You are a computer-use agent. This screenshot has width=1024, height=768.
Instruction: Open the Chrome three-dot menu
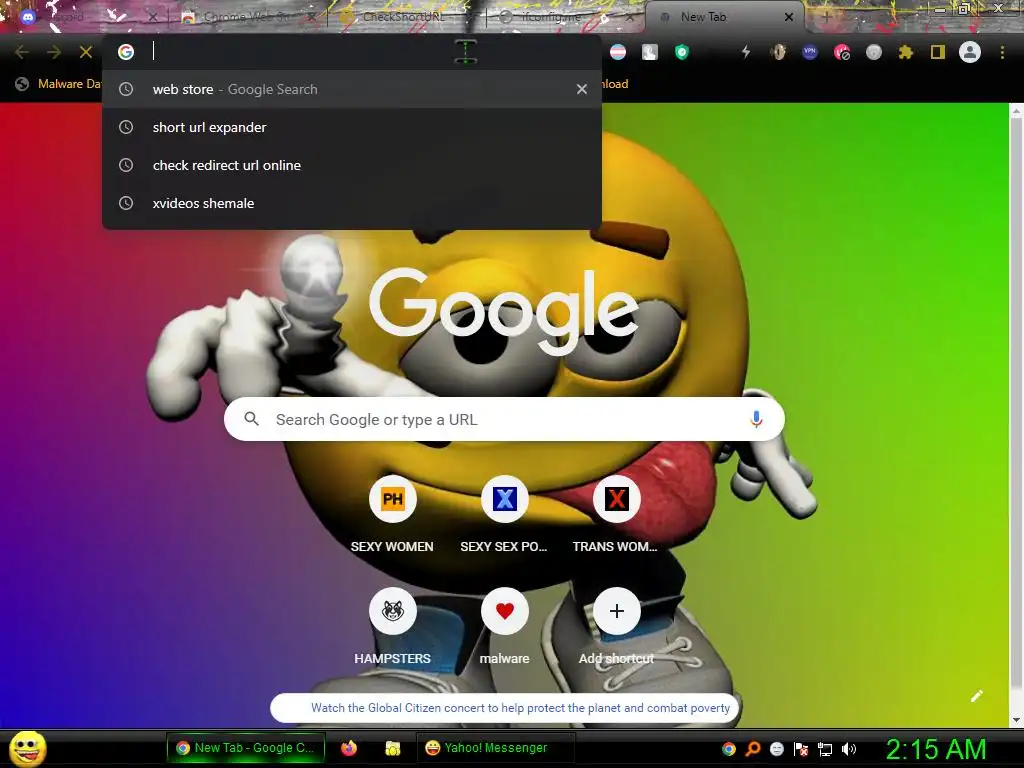pos(1002,52)
